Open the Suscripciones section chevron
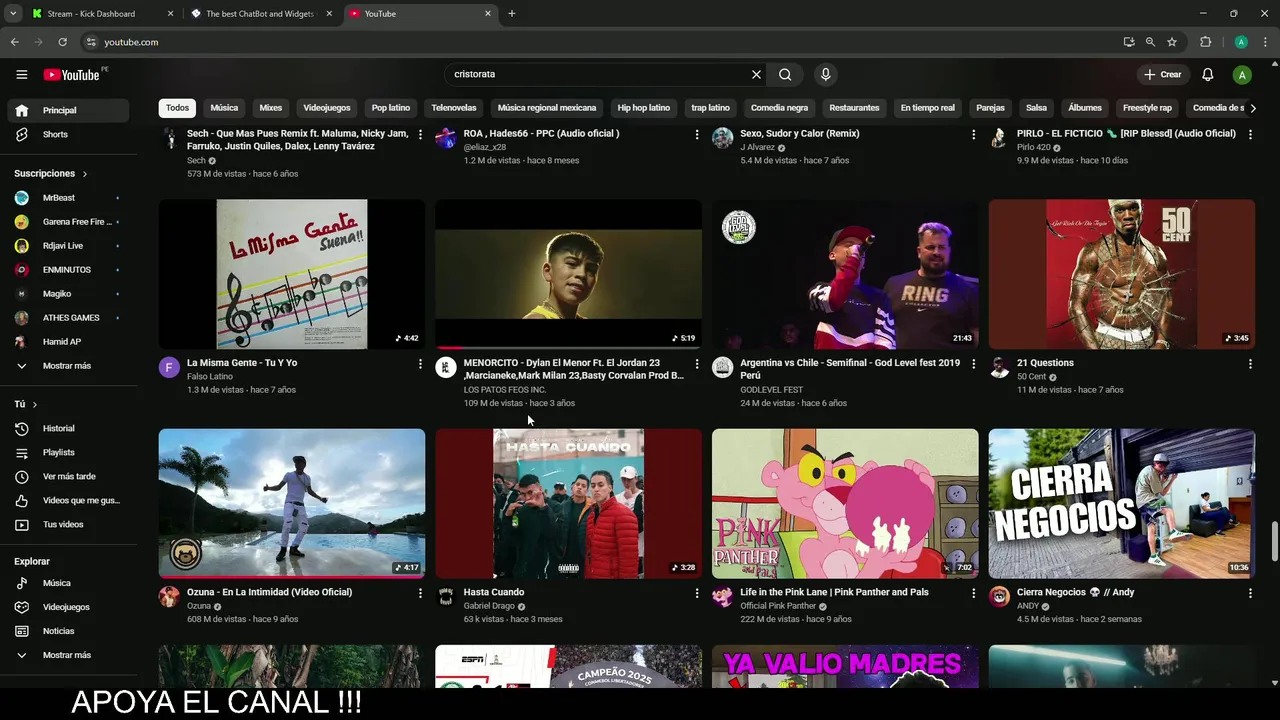Viewport: 1280px width, 720px height. [x=84, y=174]
